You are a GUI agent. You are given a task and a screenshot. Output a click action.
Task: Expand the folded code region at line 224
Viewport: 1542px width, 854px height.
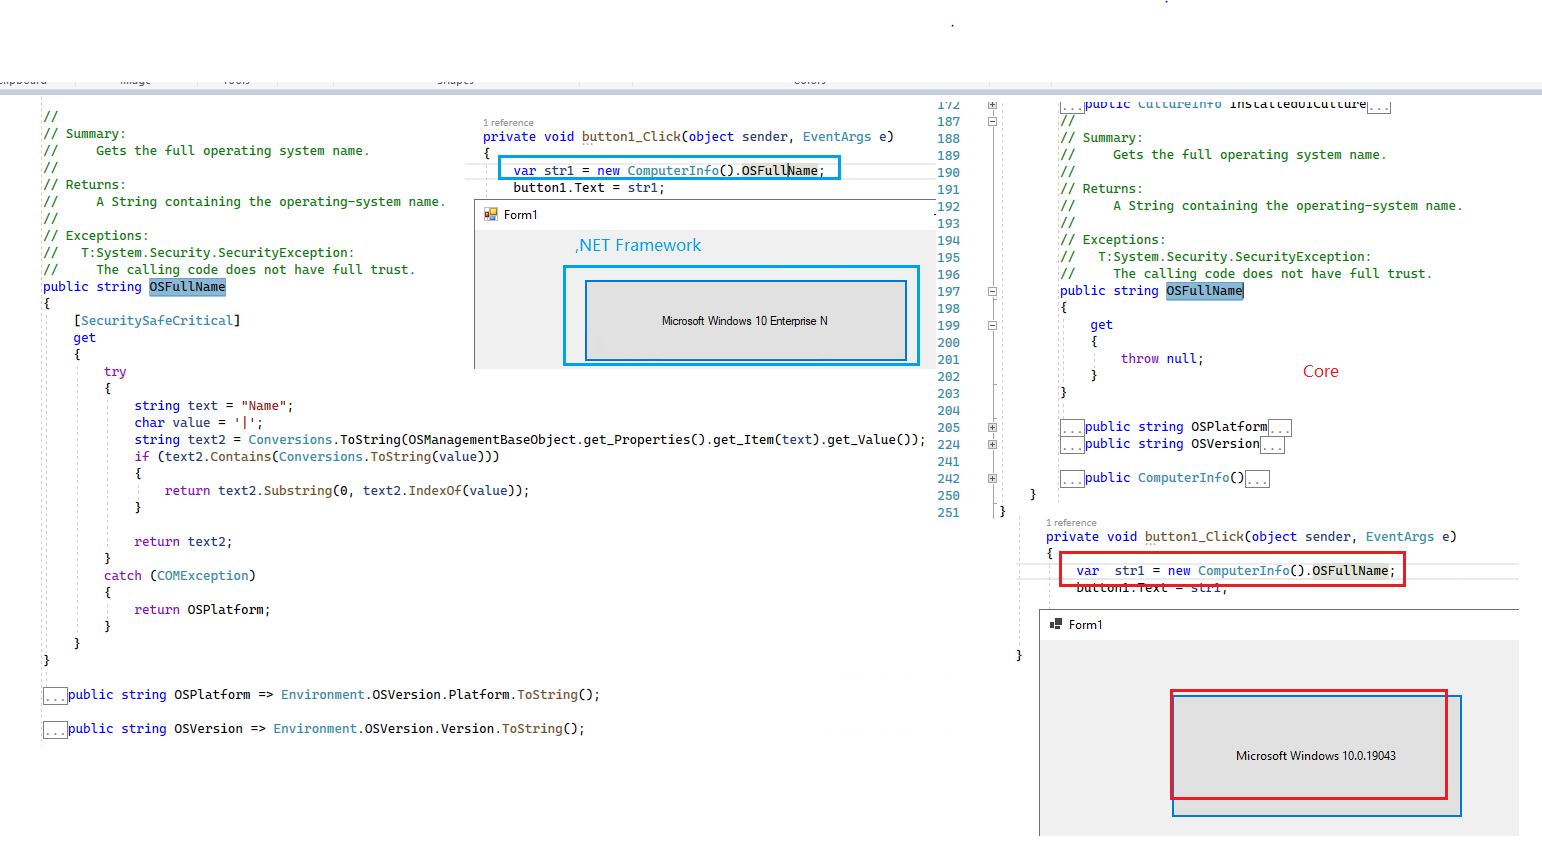990,444
